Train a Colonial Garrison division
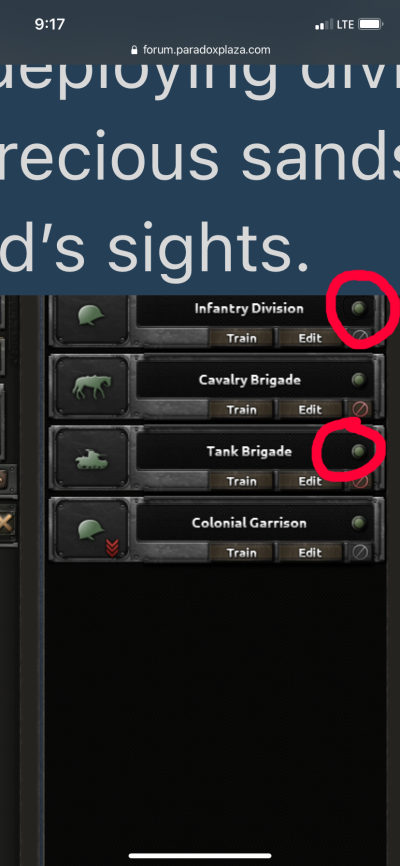Image resolution: width=400 pixels, height=866 pixels. [x=241, y=553]
